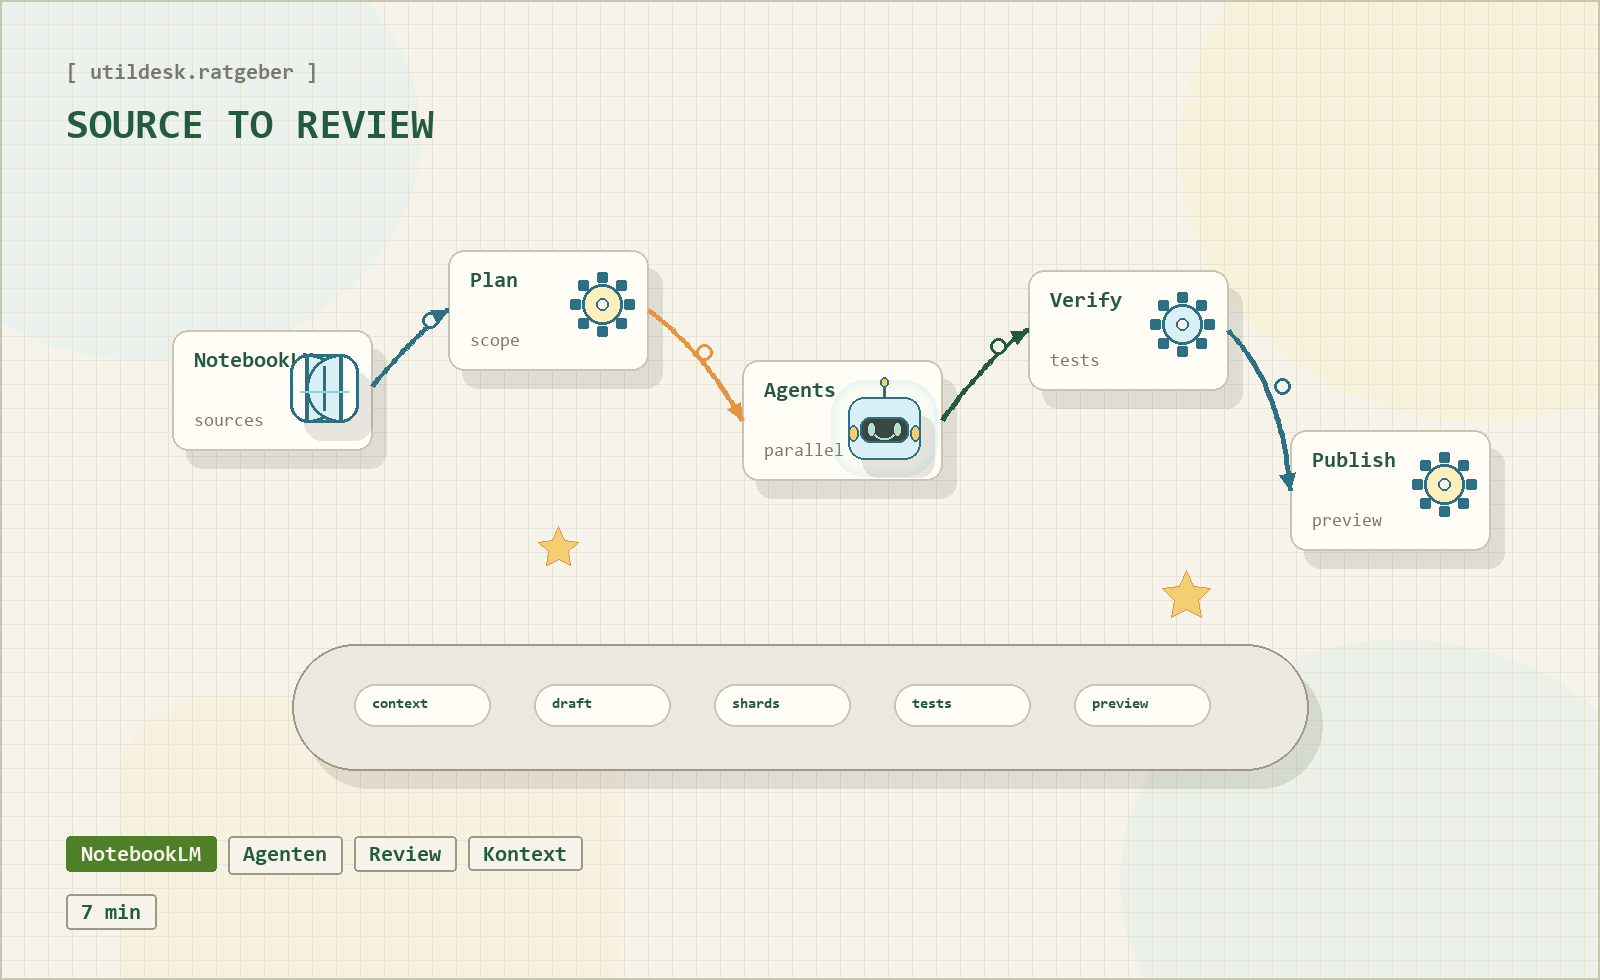Click the yellow star near the Agents node
Screen dimensions: 1600x980
(x=1186, y=594)
